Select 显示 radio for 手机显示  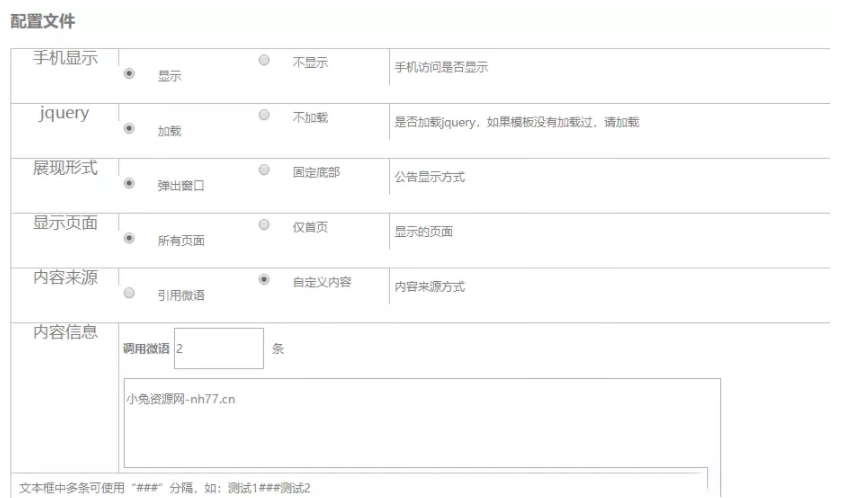pyautogui.click(x=129, y=73)
